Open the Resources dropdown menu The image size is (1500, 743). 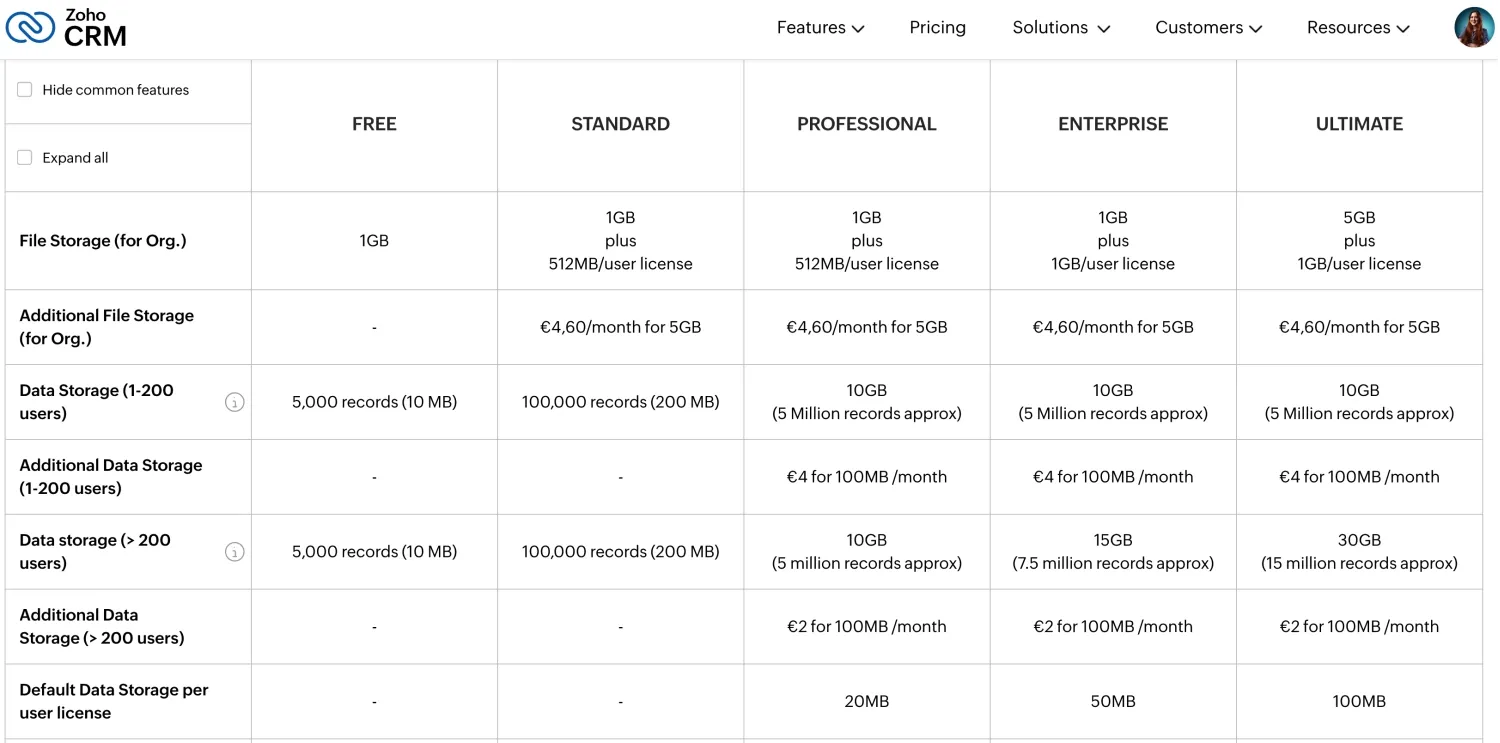pyautogui.click(x=1358, y=28)
